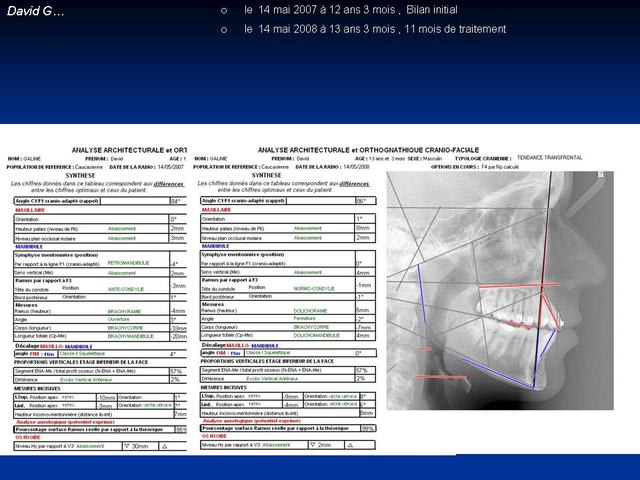Screen dimensions: 640x480
Task: Open the lateral skull X-ray image
Action: pos(510,300)
